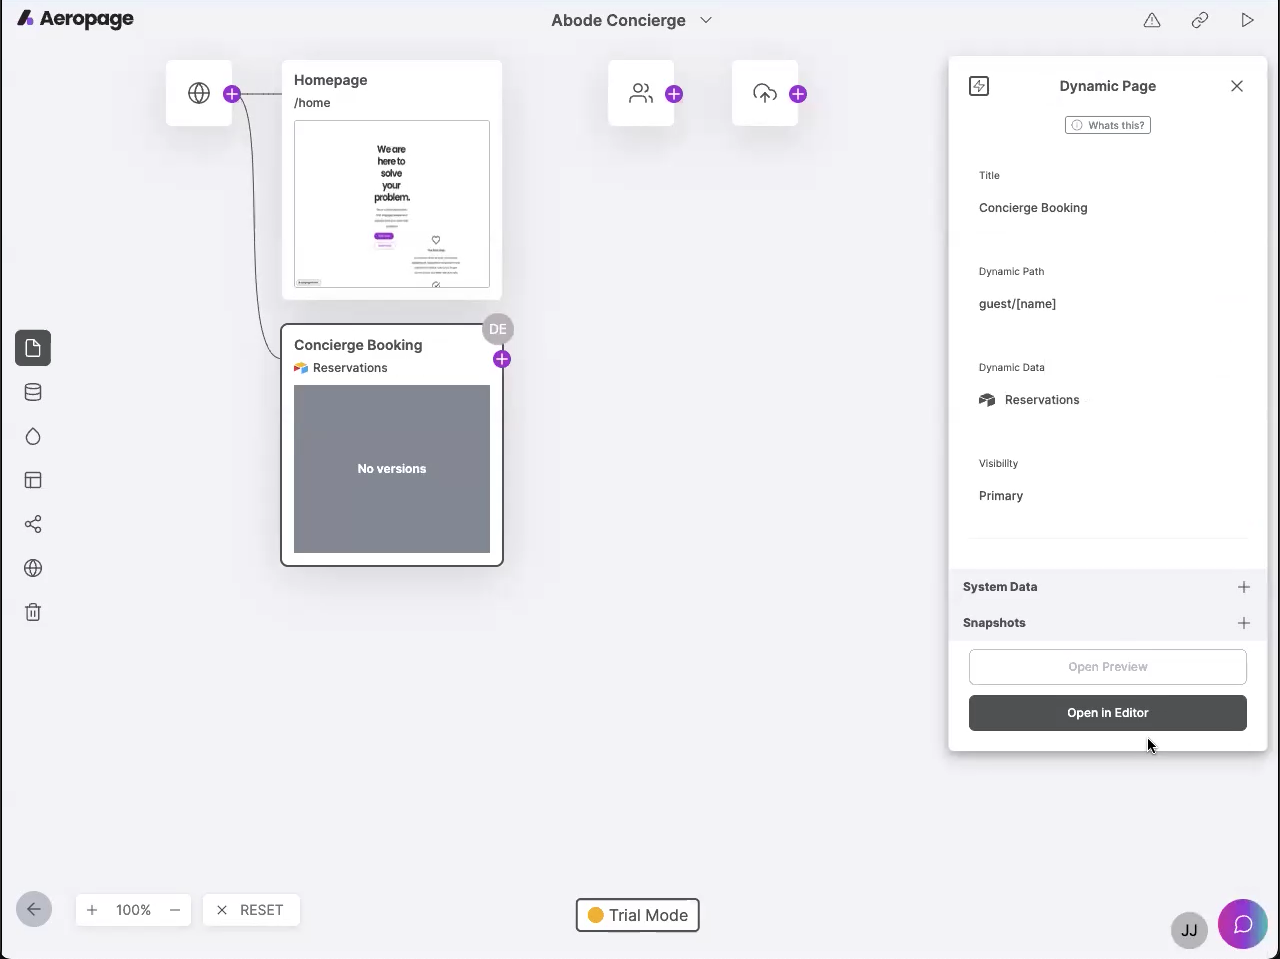Add a page next to users node
This screenshot has height=959, width=1280.
point(674,94)
